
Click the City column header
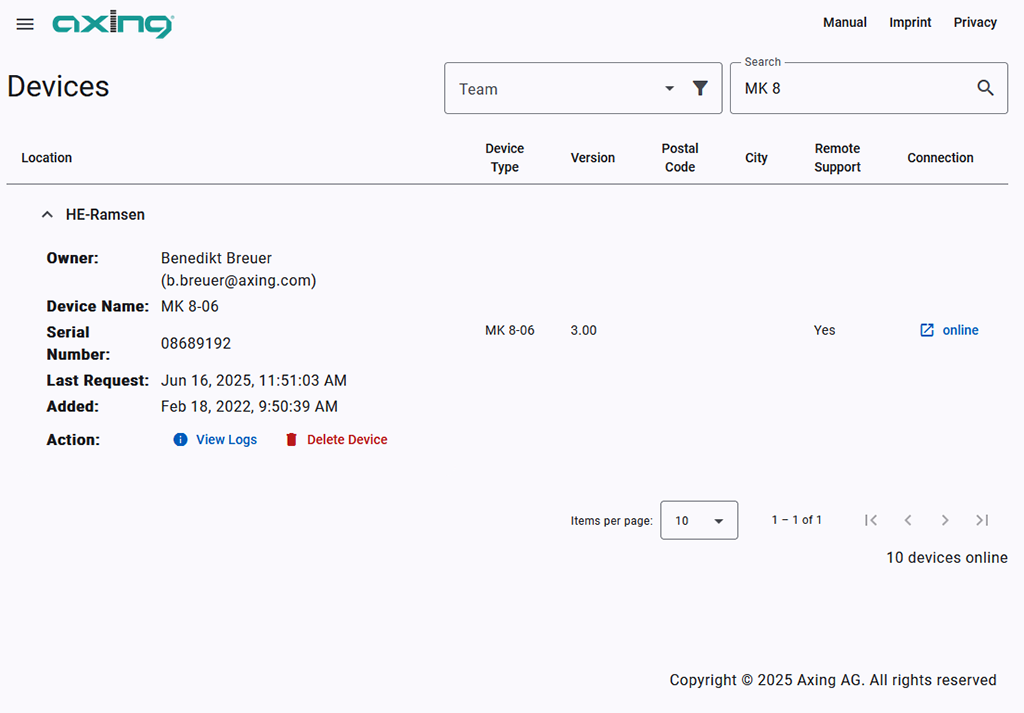[756, 157]
